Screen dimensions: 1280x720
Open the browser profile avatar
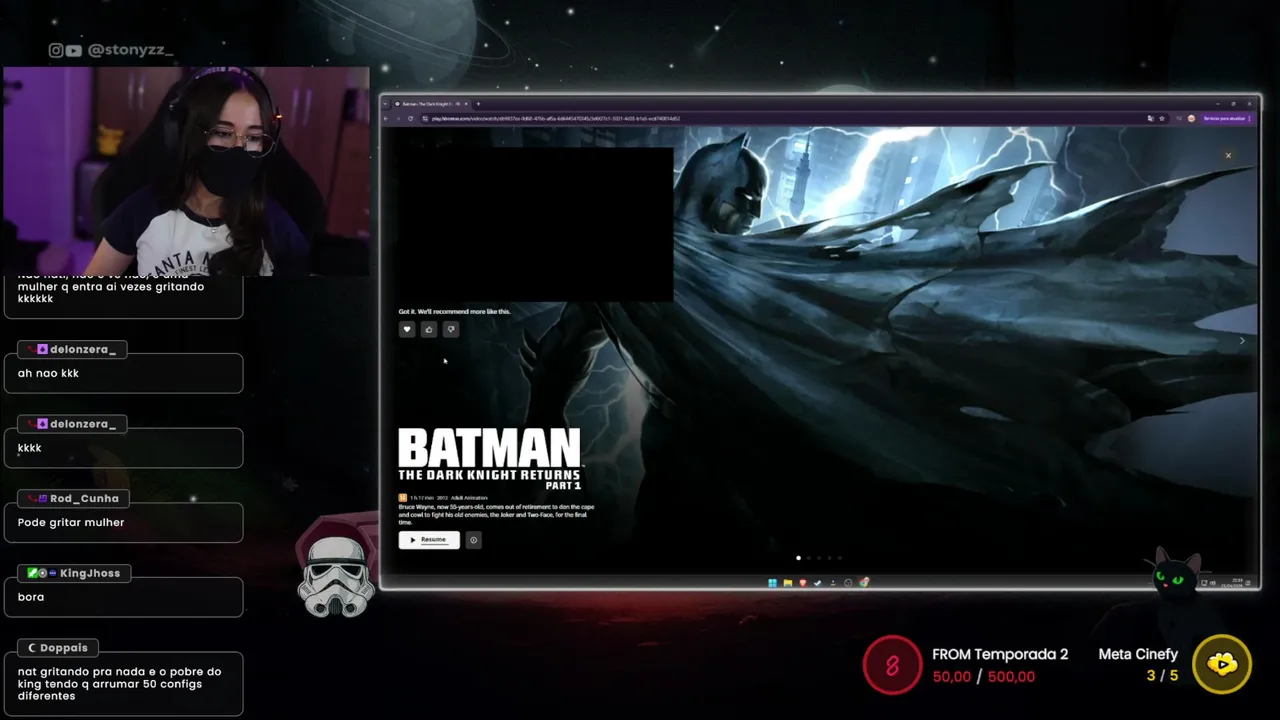point(1191,118)
